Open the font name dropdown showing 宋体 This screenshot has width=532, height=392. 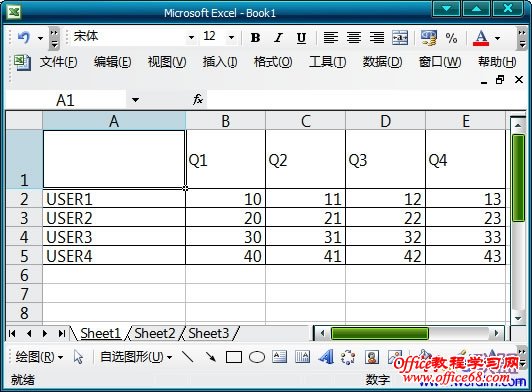(191, 37)
